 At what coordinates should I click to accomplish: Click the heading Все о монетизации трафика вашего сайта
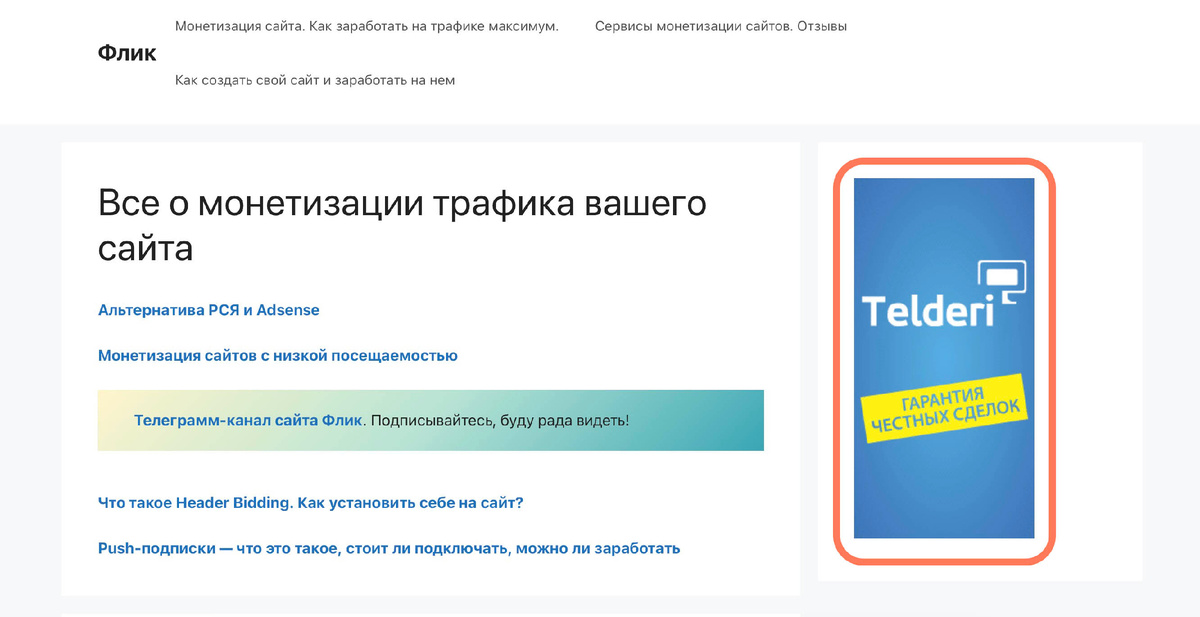[x=402, y=224]
